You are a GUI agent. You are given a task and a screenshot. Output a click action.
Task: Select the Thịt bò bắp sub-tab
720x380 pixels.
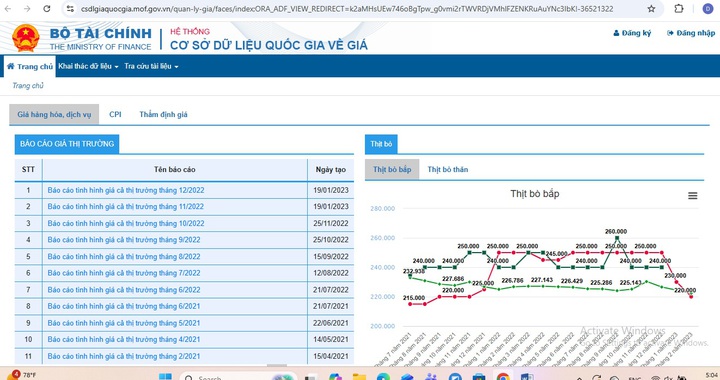tap(392, 170)
